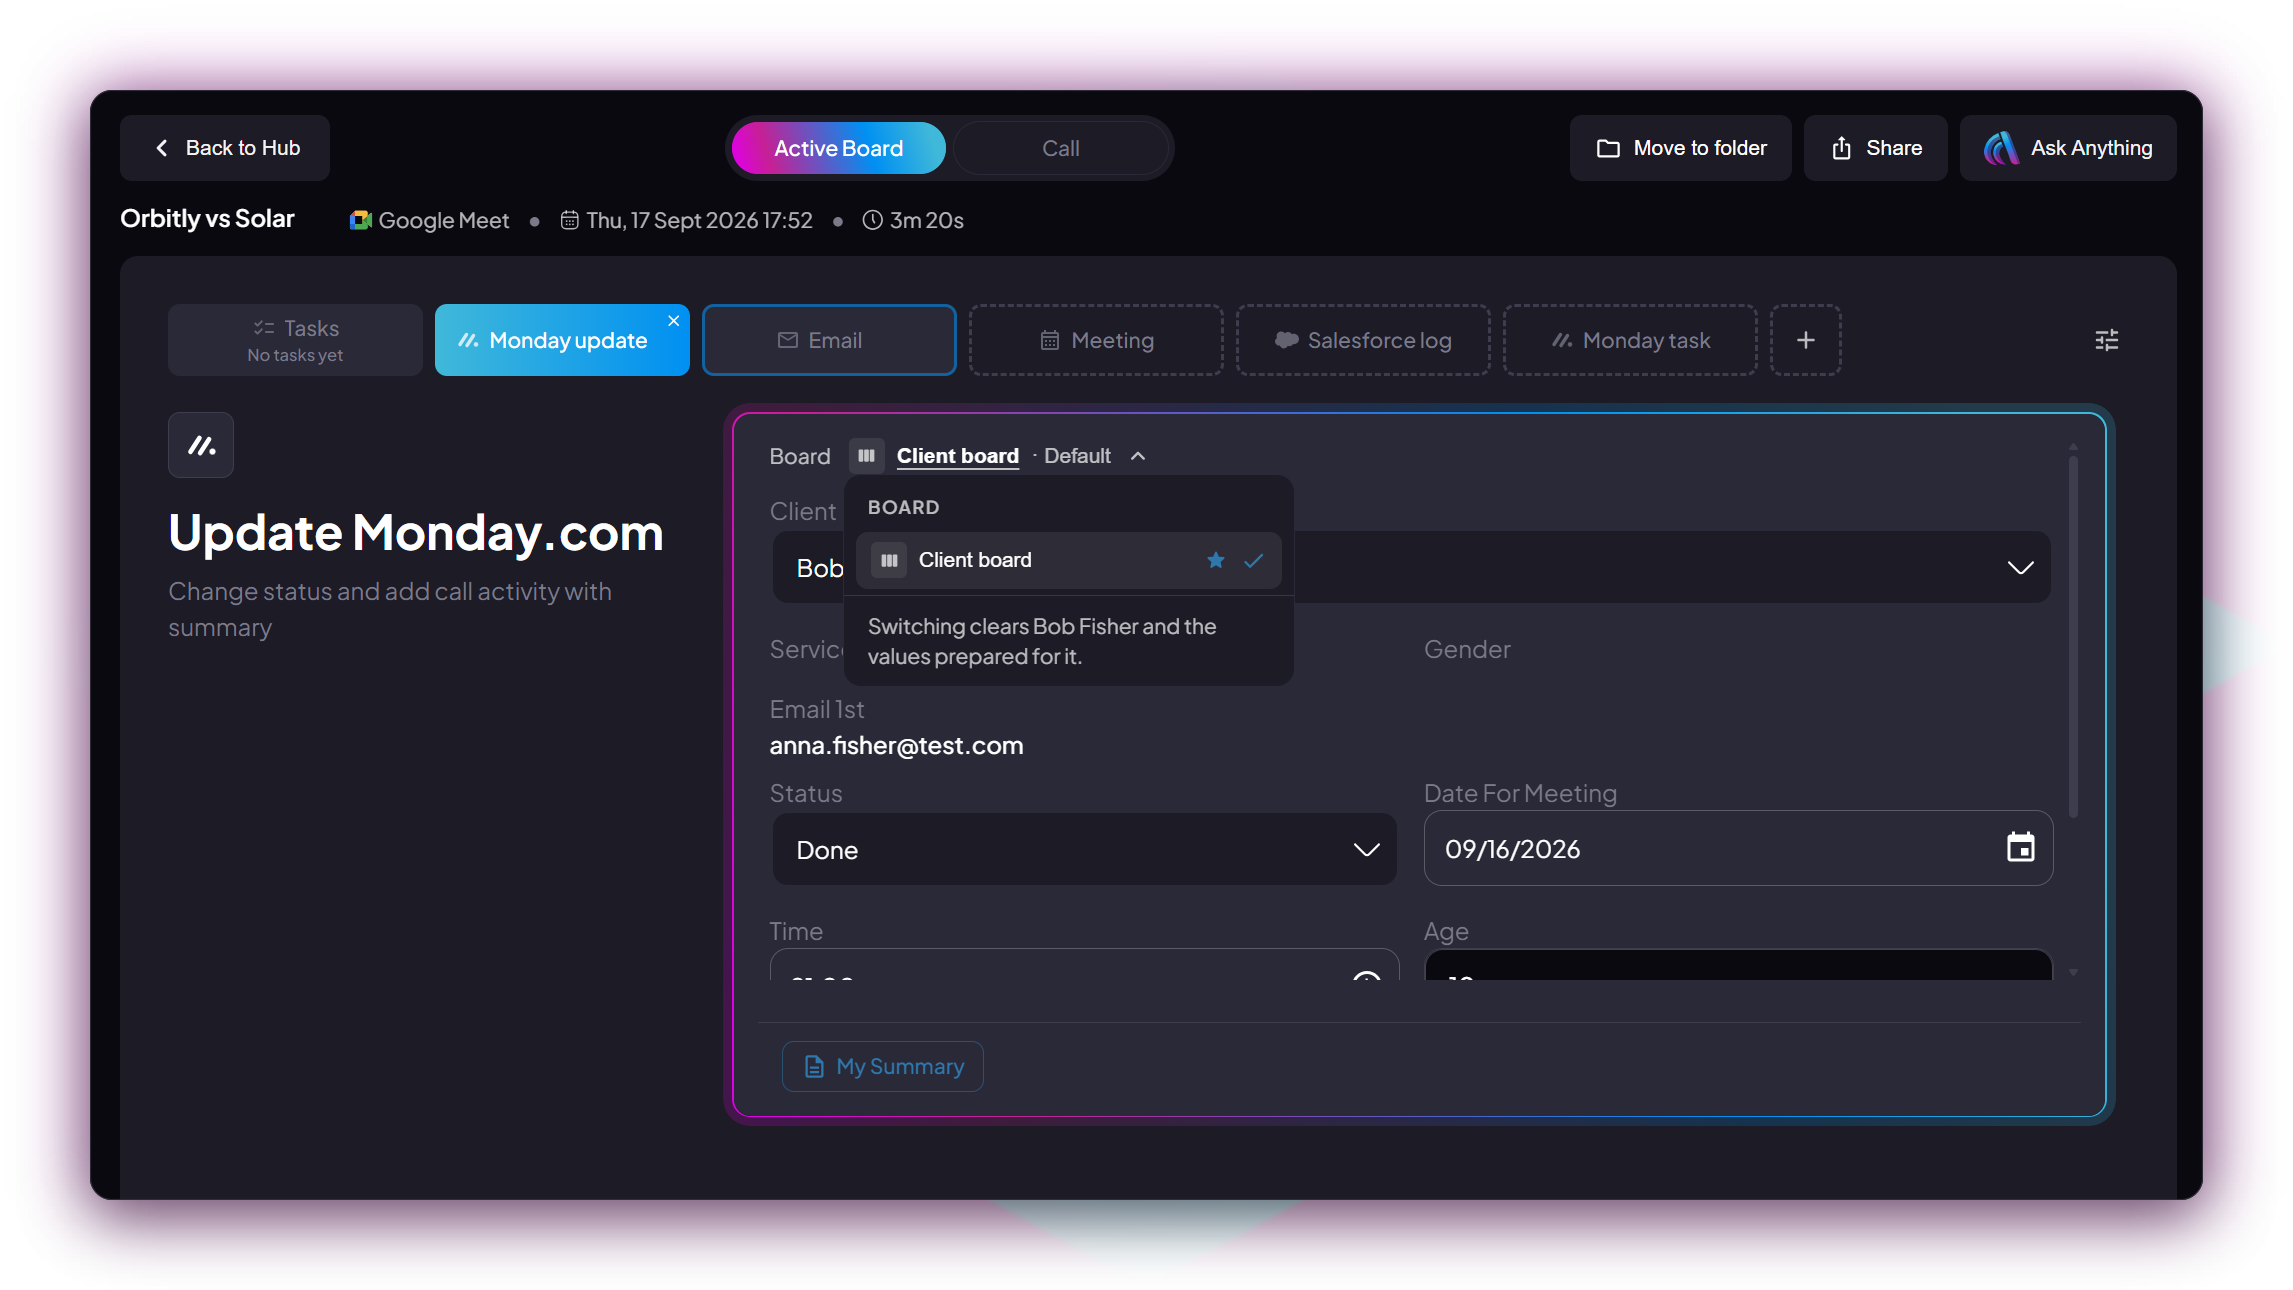Close the Monday update tab with X
Screen dimensions: 2293x1290
674,321
